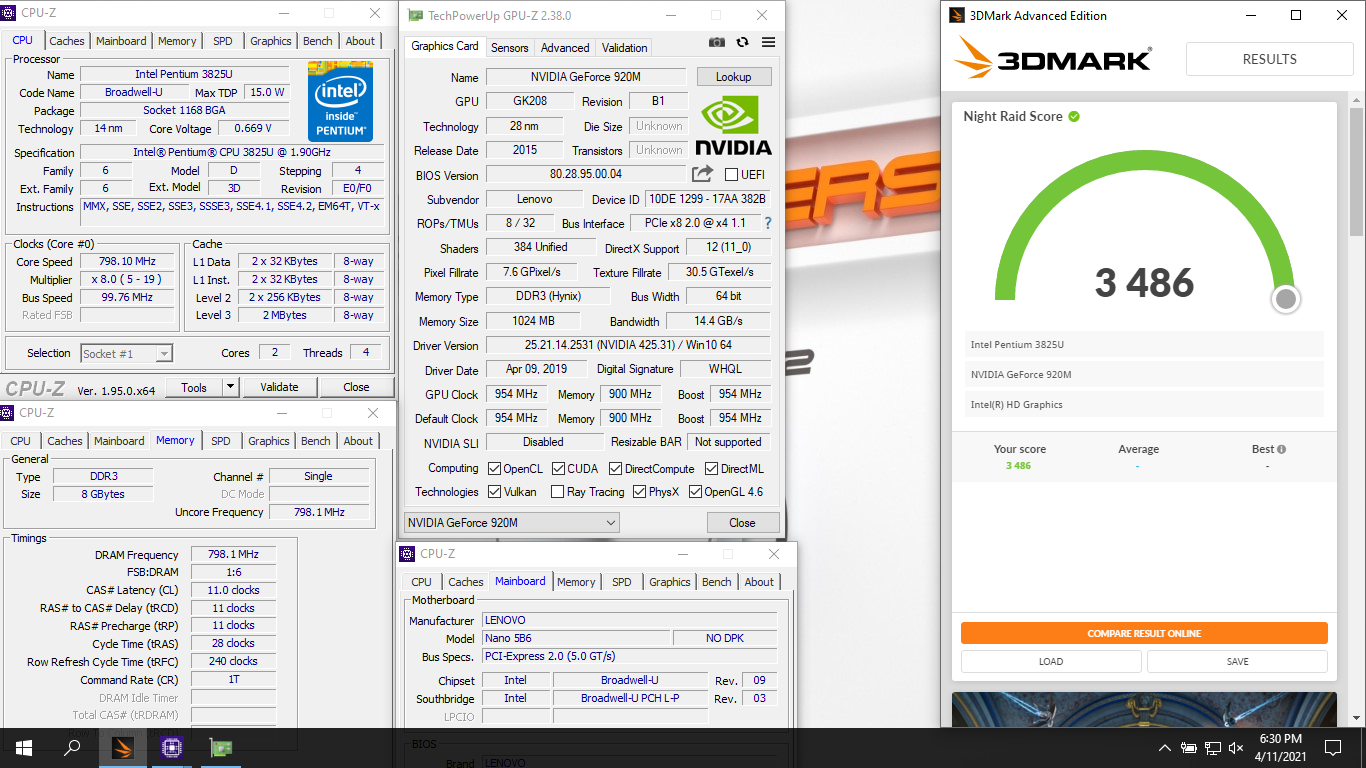Image resolution: width=1366 pixels, height=768 pixels.
Task: Open the Validation tab in GPU-Z
Action: tap(625, 47)
